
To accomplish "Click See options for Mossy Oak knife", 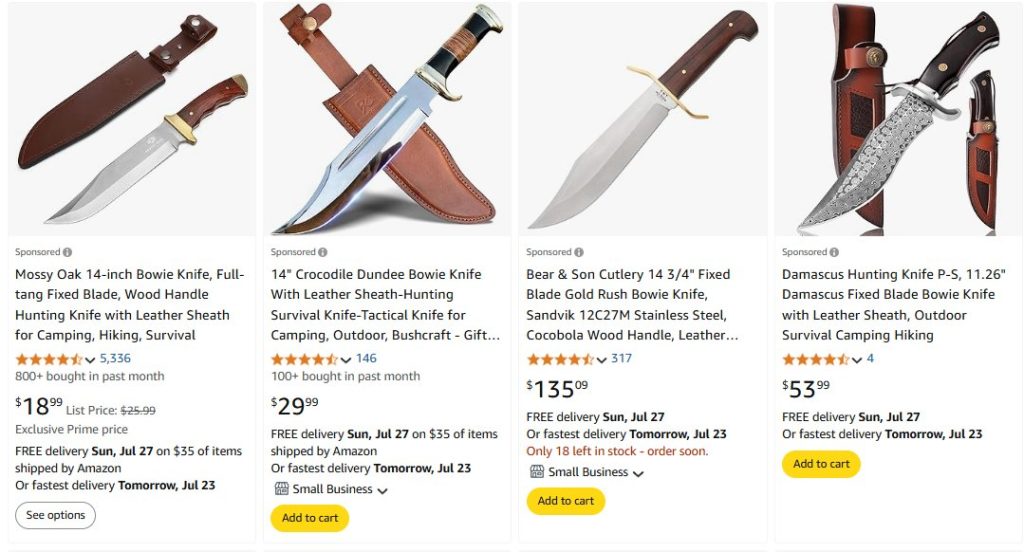I will coord(55,515).
